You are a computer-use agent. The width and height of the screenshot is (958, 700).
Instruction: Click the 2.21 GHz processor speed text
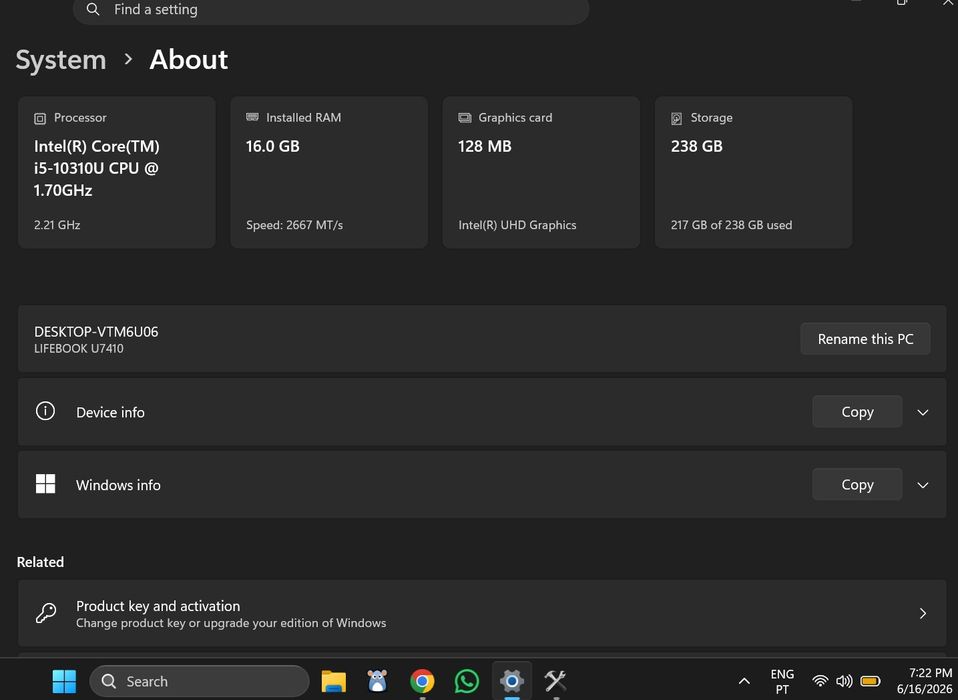pyautogui.click(x=57, y=225)
